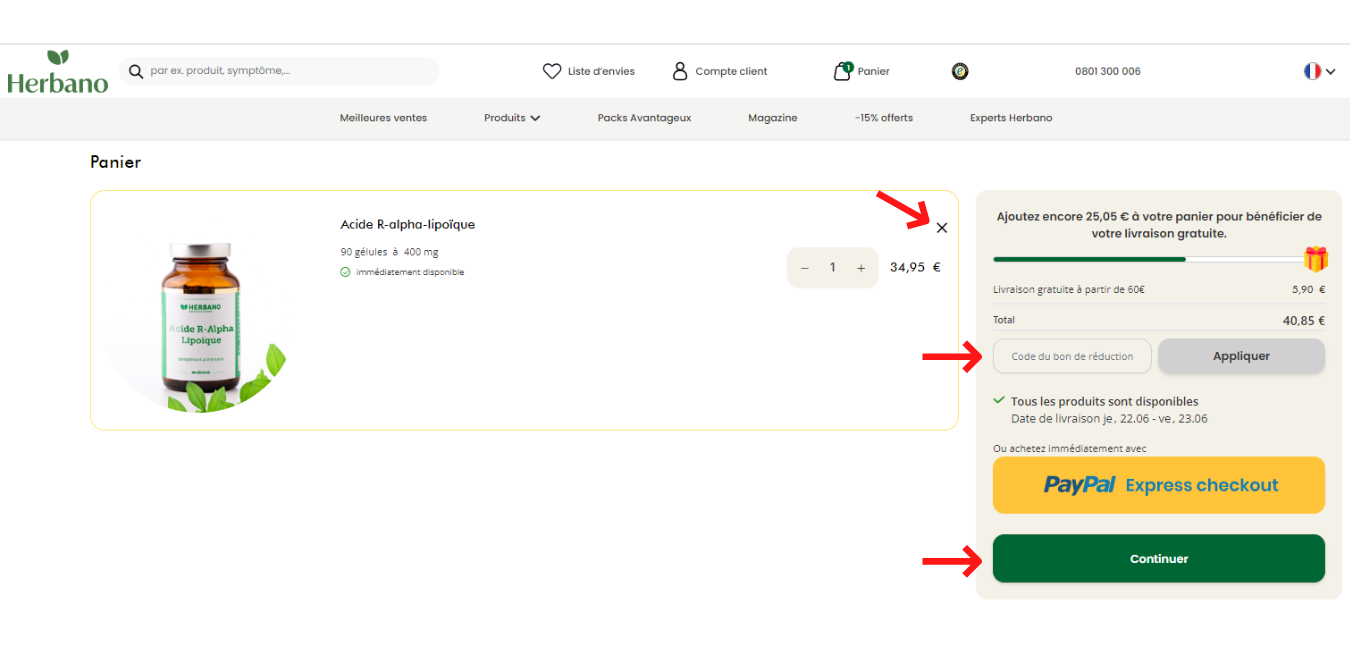Image resolution: width=1350 pixels, height=650 pixels.
Task: Open wishlist via heart icon
Action: point(551,71)
